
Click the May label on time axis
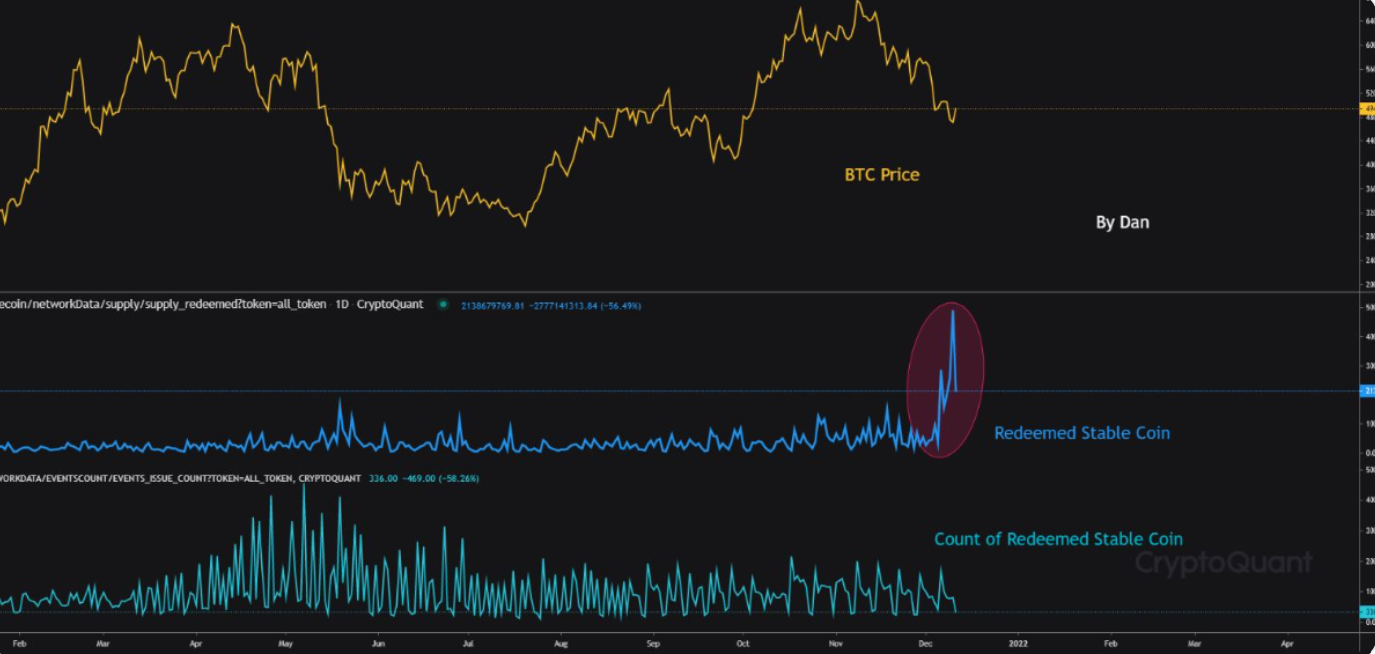click(x=285, y=644)
